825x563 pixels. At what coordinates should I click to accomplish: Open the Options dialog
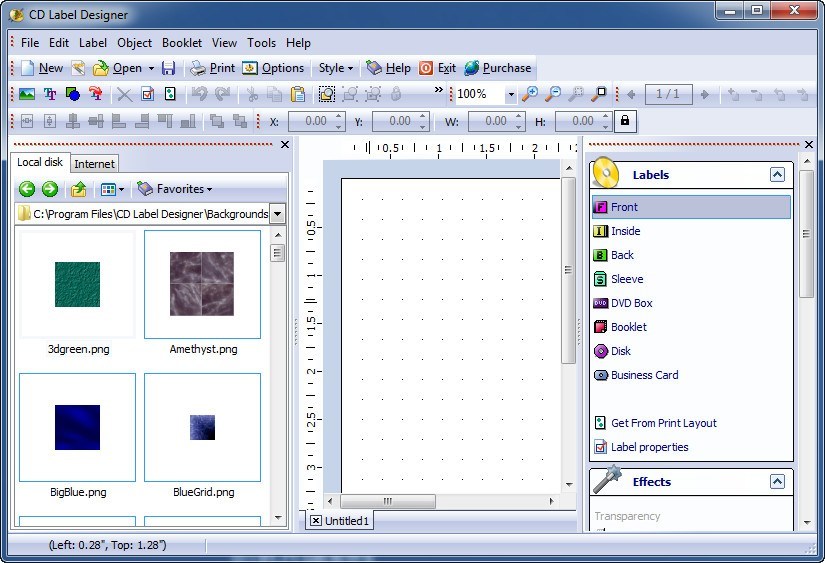(x=273, y=68)
